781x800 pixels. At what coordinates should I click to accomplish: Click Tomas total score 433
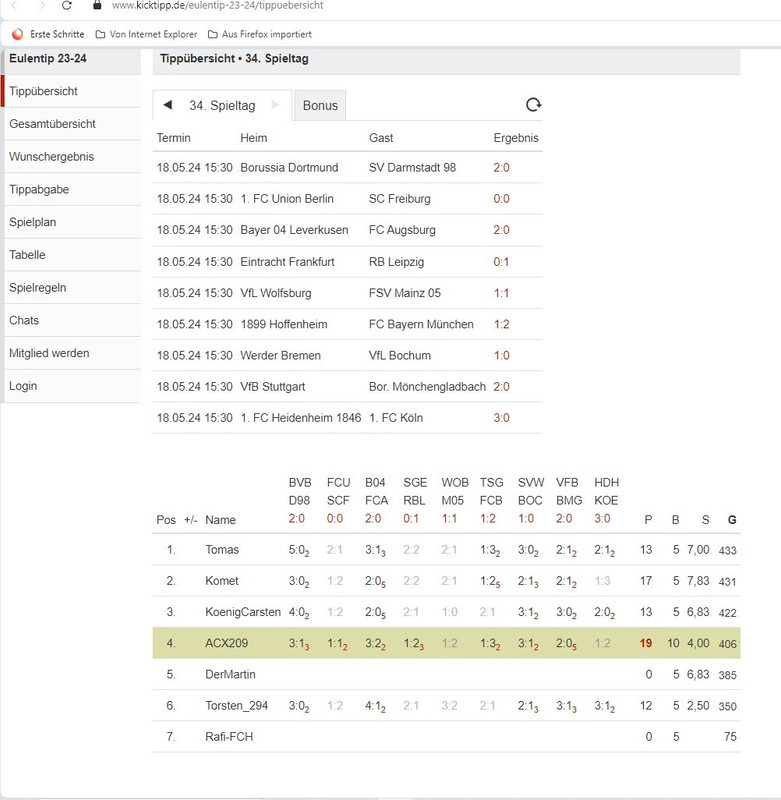(x=727, y=550)
